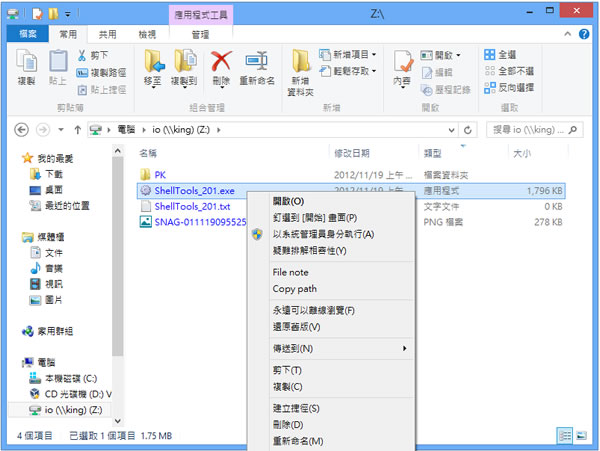This screenshot has height=451, width=600.
Task: Sort by Date modified (修改日期) column header
Action: pos(351,153)
